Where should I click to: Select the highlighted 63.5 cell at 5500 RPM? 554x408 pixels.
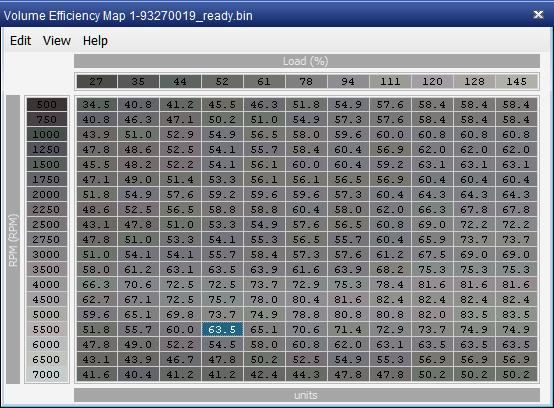point(222,330)
